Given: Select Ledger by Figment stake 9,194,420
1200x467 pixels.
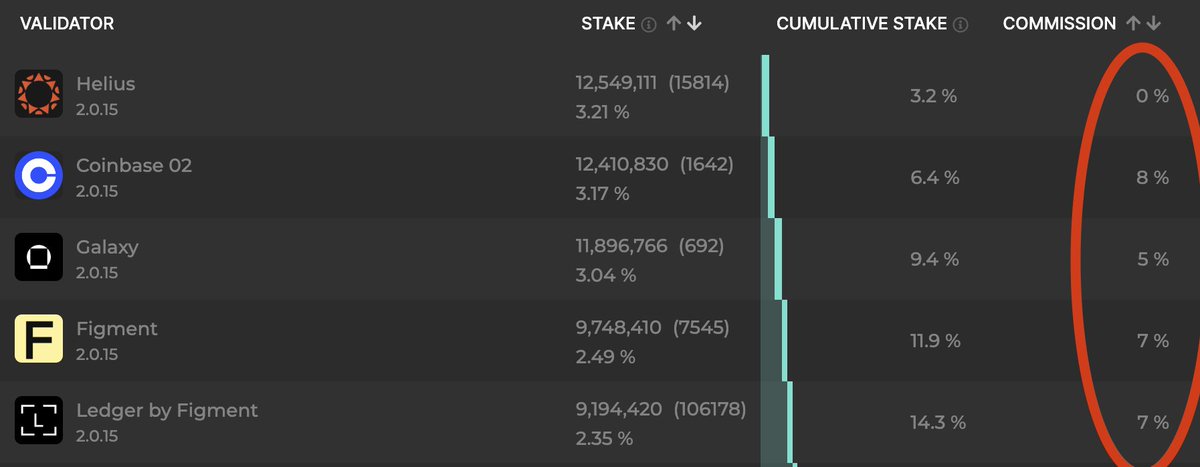Looking at the screenshot, I should coord(618,409).
